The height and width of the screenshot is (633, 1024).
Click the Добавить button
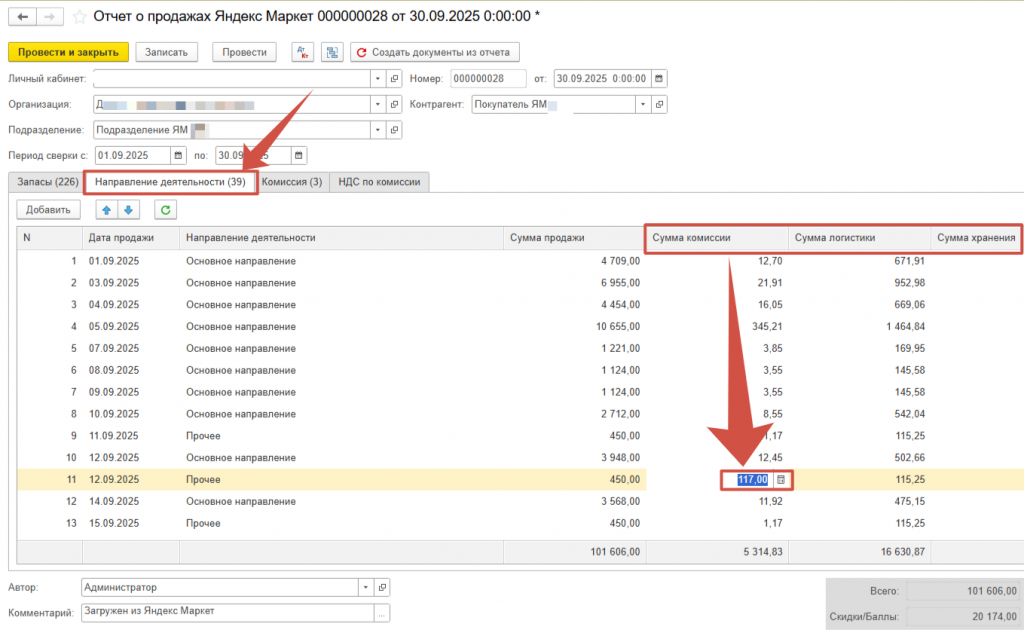(48, 209)
